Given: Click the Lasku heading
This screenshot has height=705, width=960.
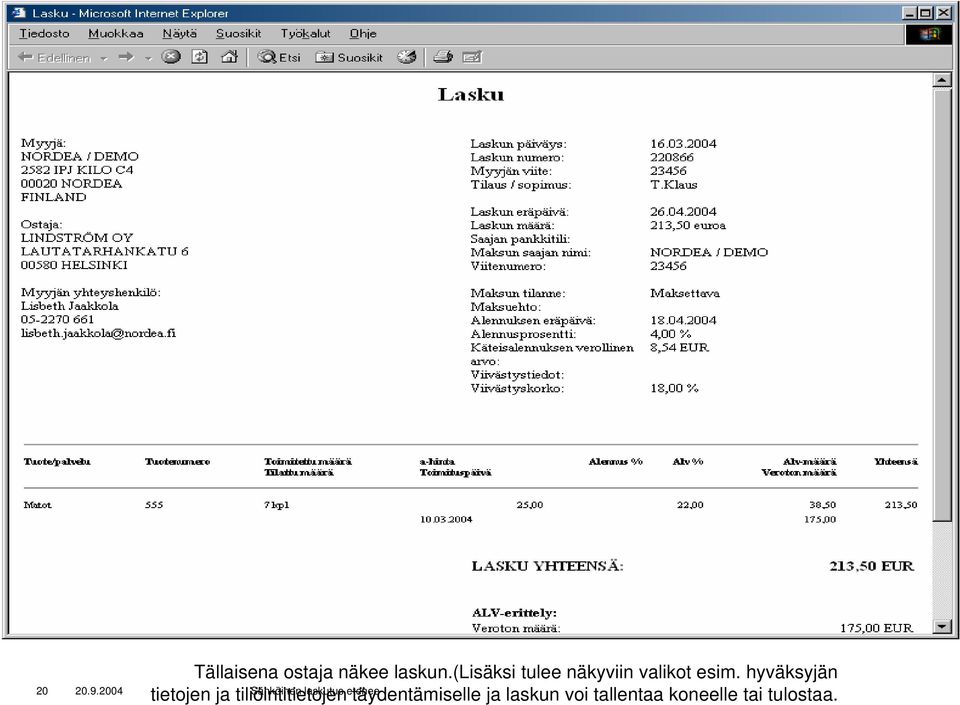Looking at the screenshot, I should pyautogui.click(x=471, y=94).
